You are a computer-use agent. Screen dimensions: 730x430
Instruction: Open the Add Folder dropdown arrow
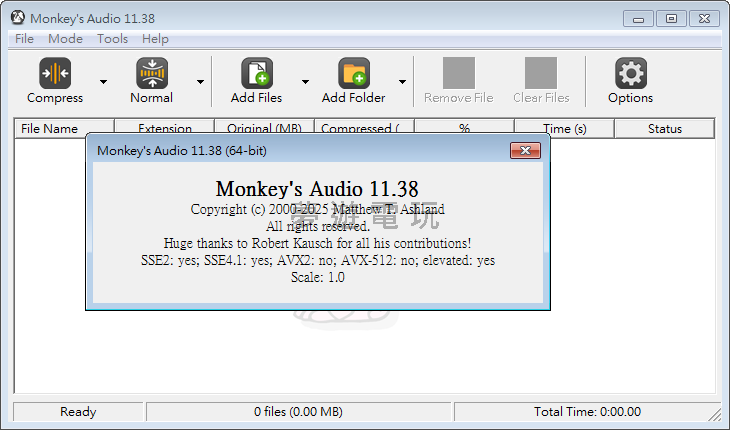tap(402, 82)
